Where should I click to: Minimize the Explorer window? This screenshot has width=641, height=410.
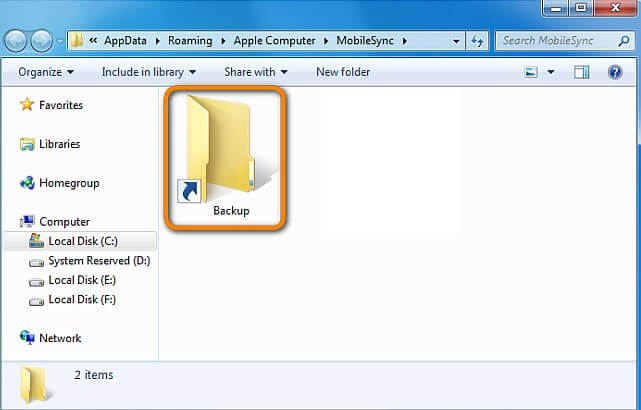[556, 8]
